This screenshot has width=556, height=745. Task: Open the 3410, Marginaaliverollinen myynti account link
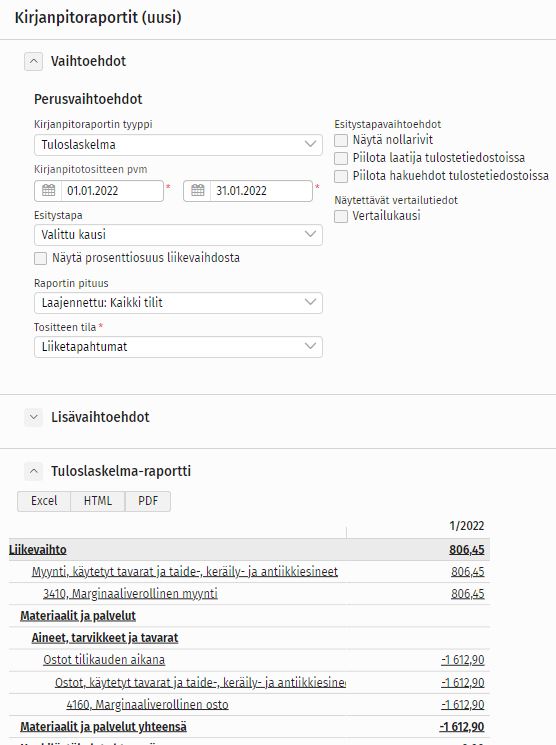click(x=130, y=593)
